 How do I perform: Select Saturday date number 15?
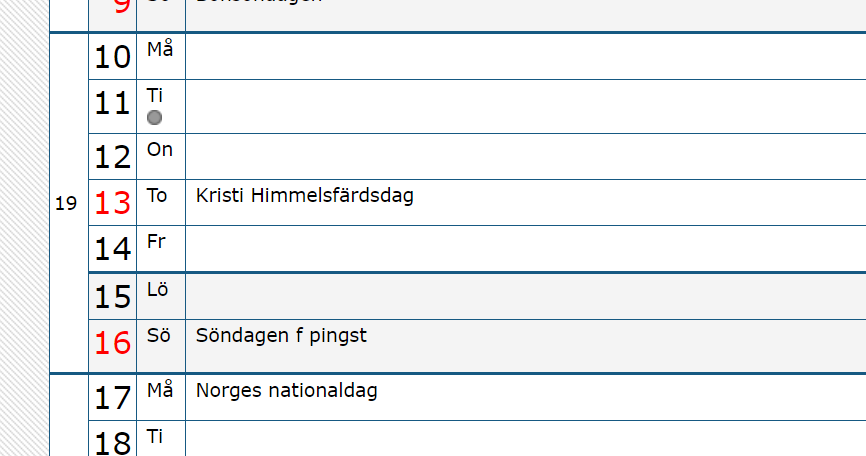pos(113,297)
